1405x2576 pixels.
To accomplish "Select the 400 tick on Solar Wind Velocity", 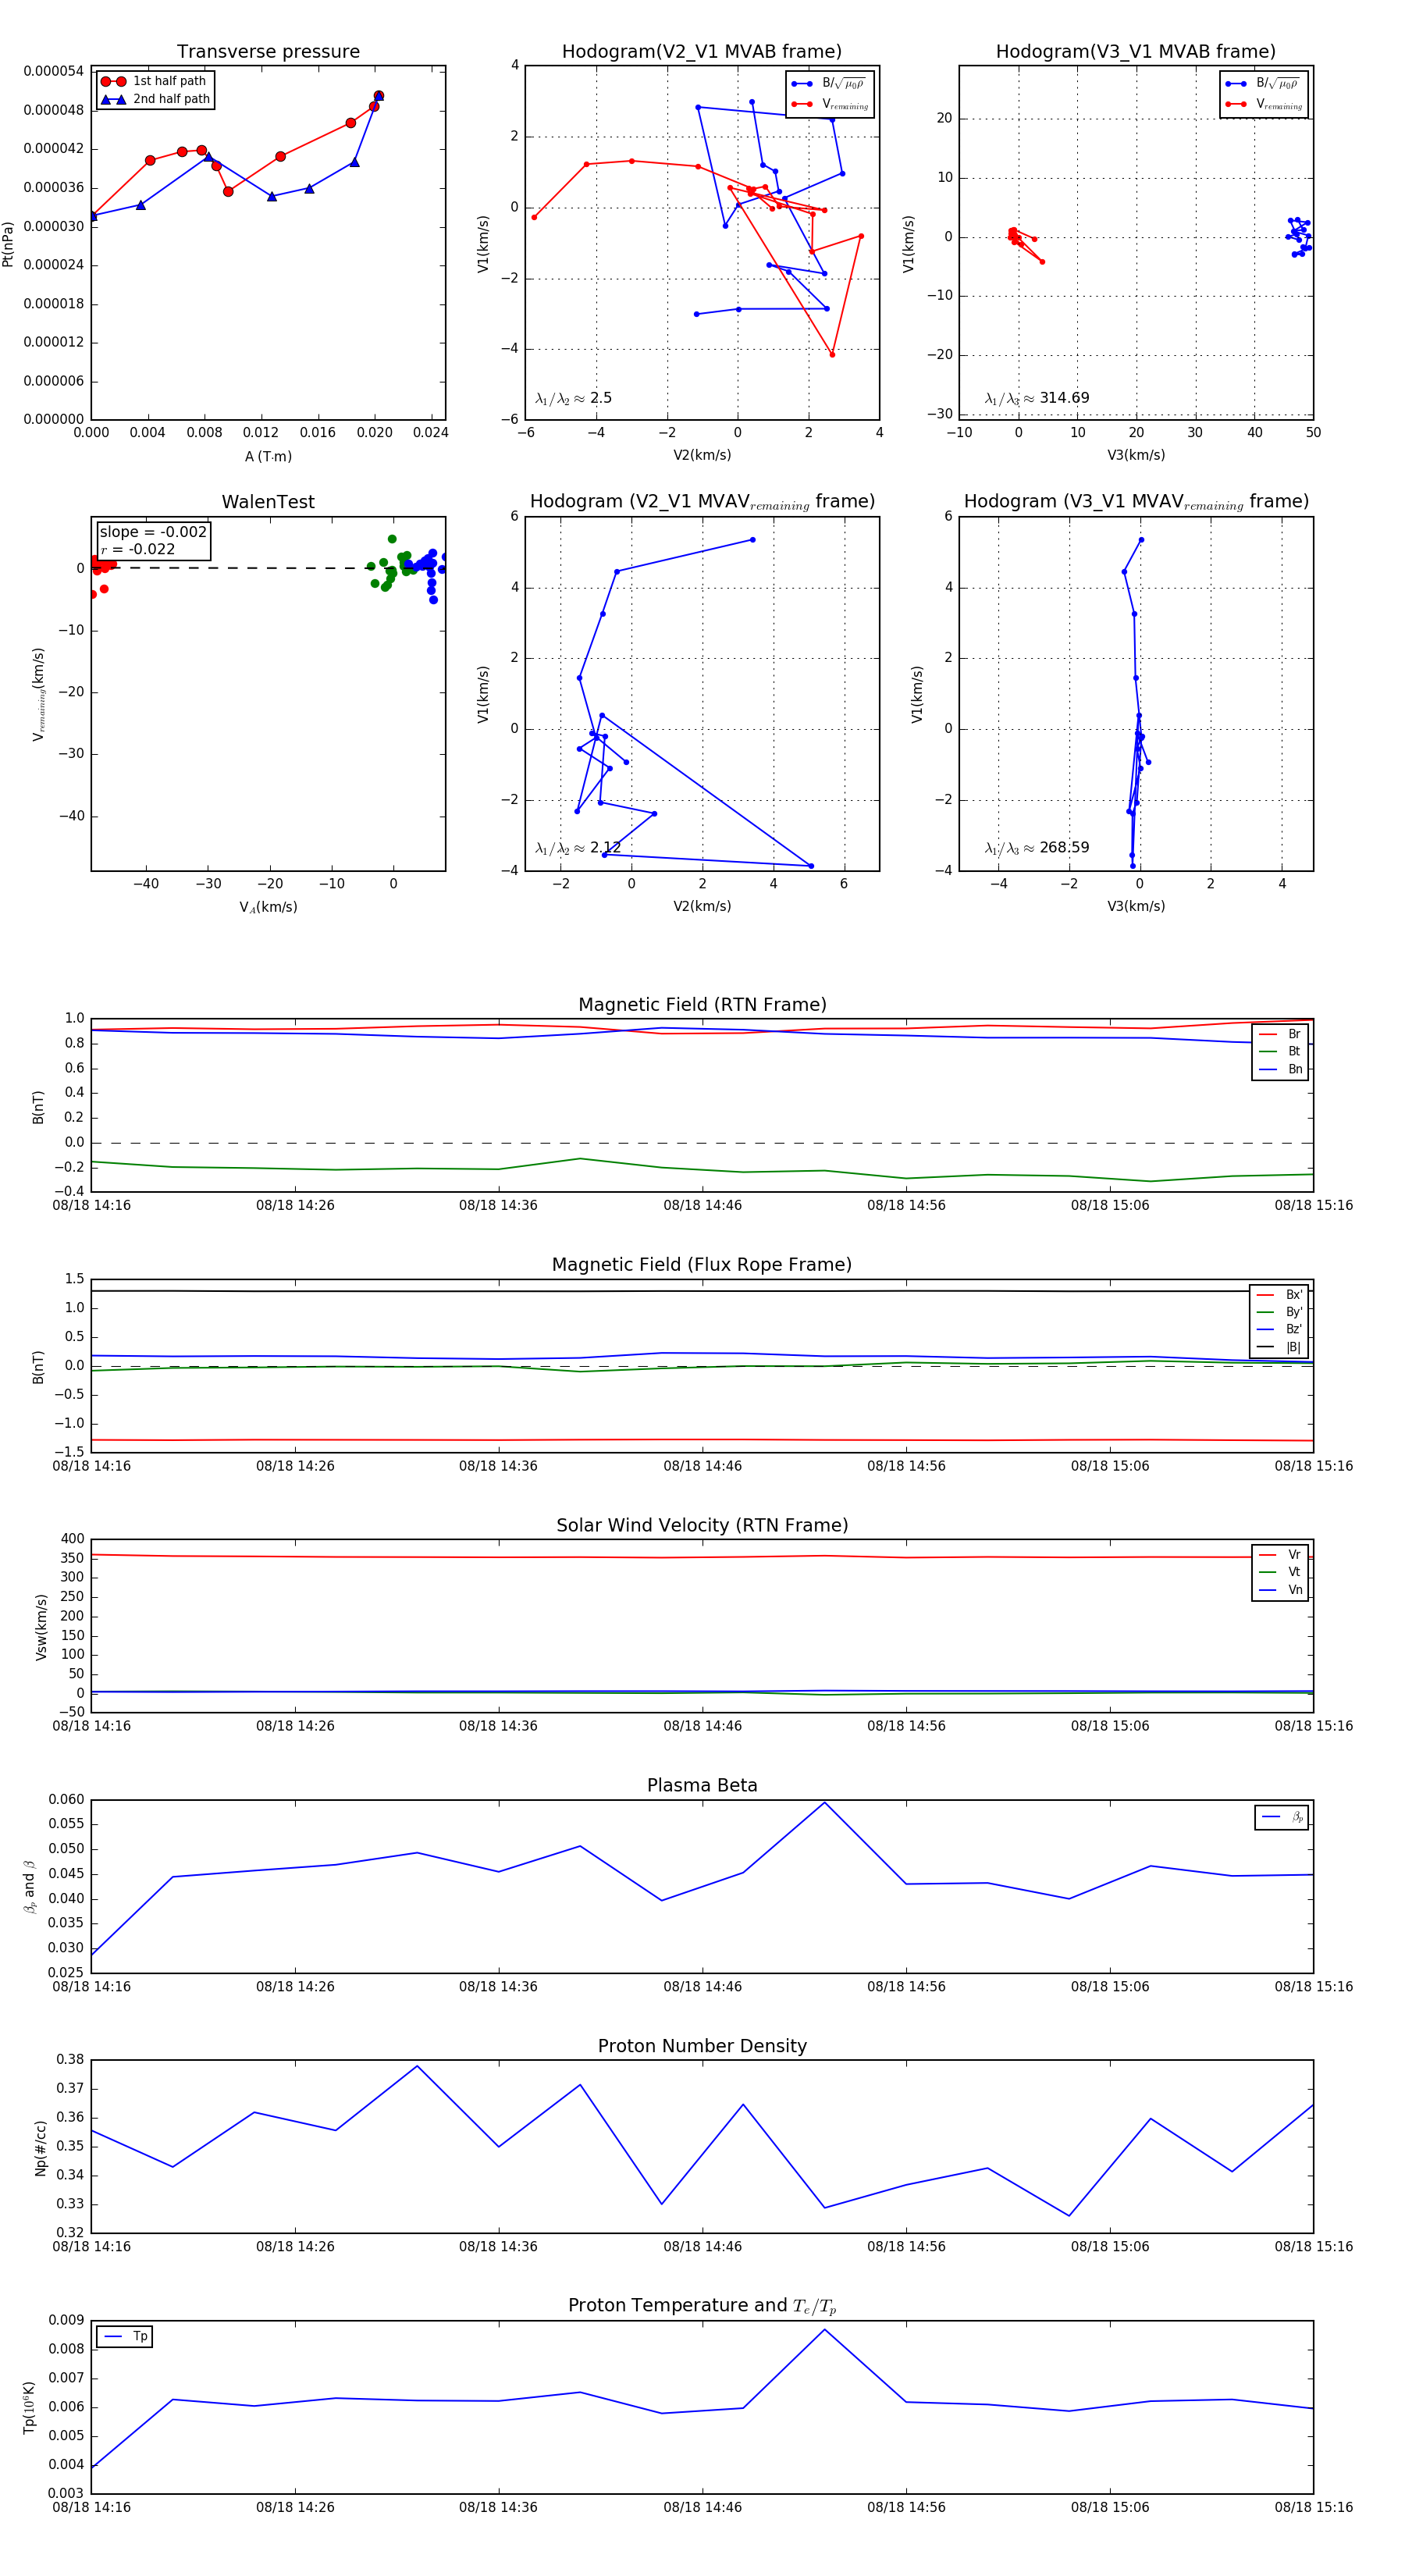I will click(x=72, y=1539).
